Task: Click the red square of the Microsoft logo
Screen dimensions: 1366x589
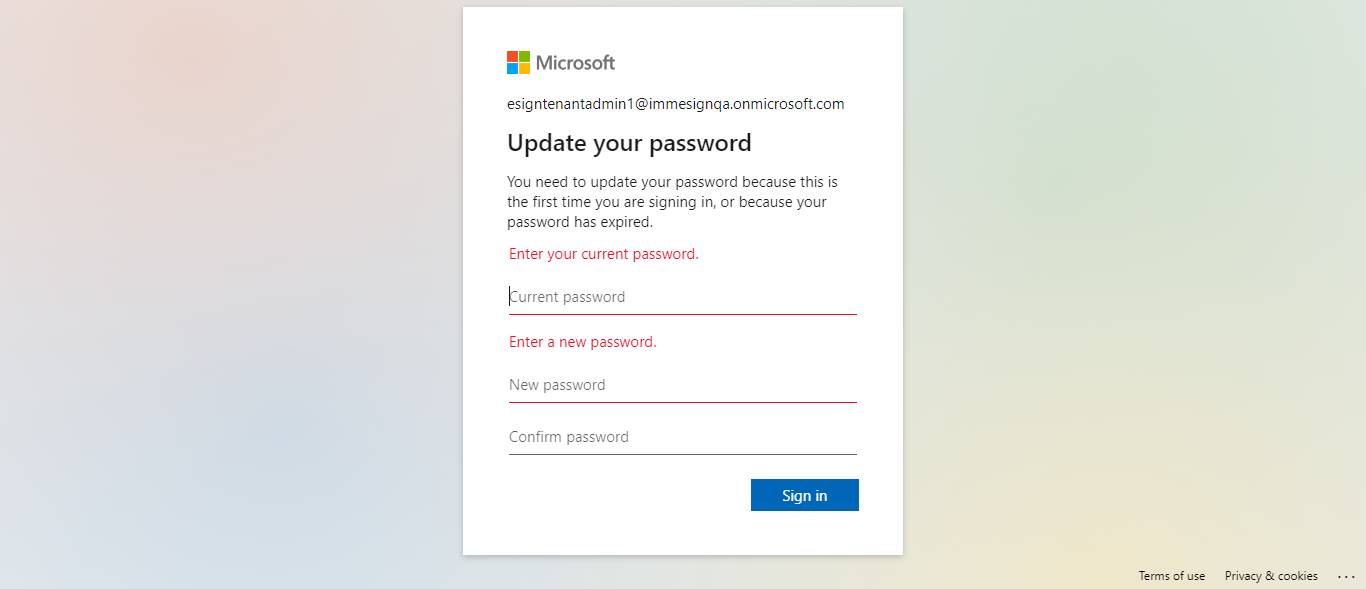Action: click(x=512, y=57)
